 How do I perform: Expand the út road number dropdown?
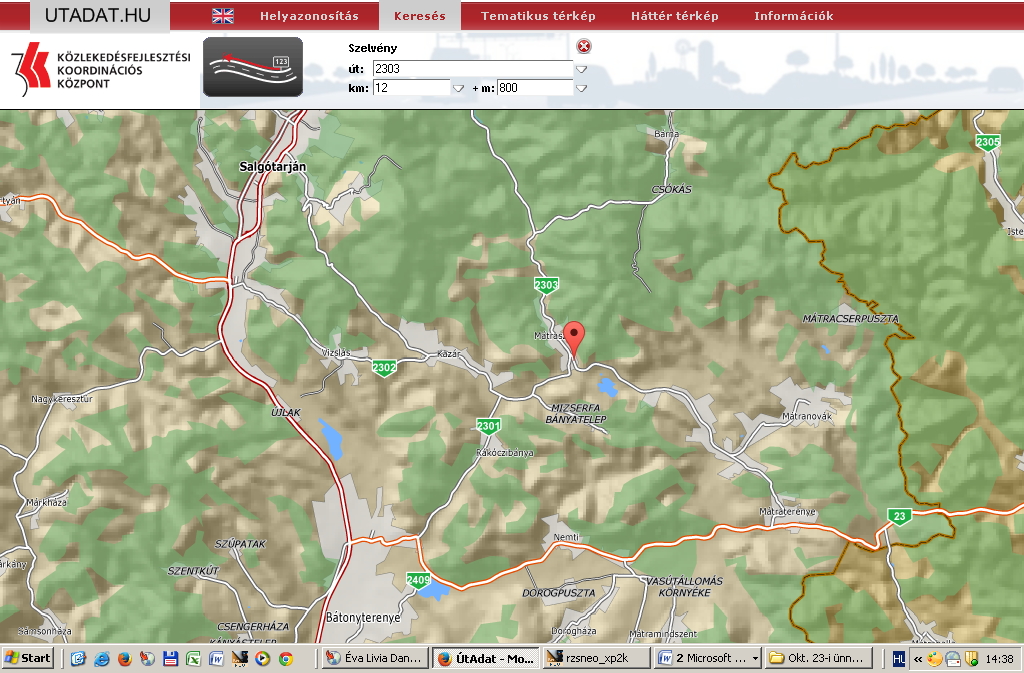(581, 69)
